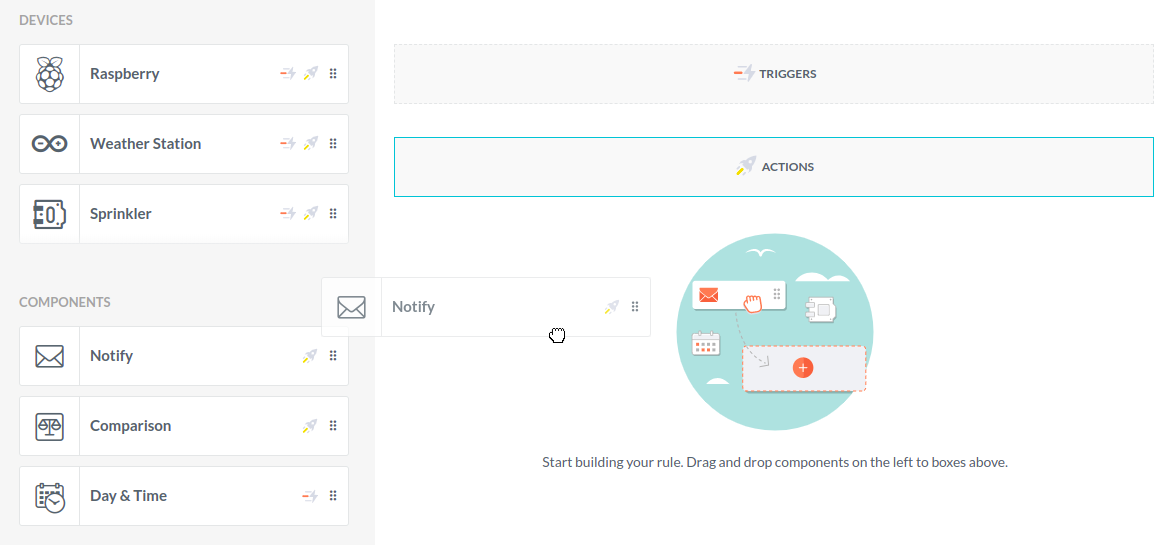This screenshot has width=1172, height=545.
Task: Select the Actions drop box
Action: pyautogui.click(x=773, y=167)
